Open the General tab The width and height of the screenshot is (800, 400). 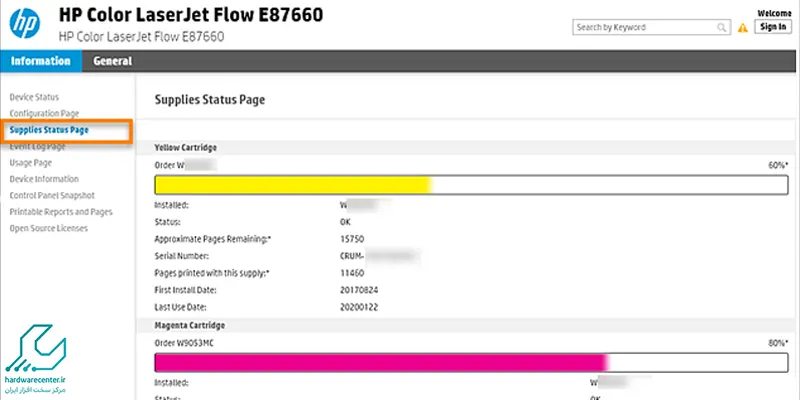[x=112, y=61]
